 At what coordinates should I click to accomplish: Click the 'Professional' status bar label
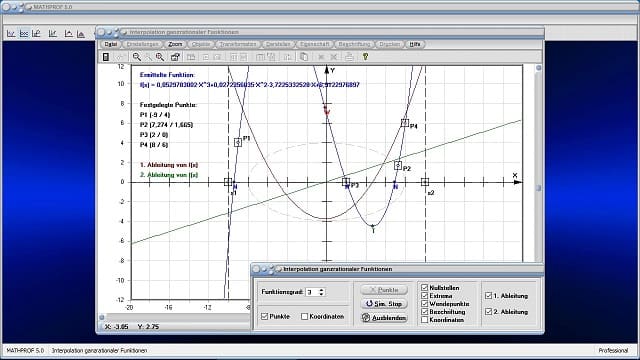613,350
